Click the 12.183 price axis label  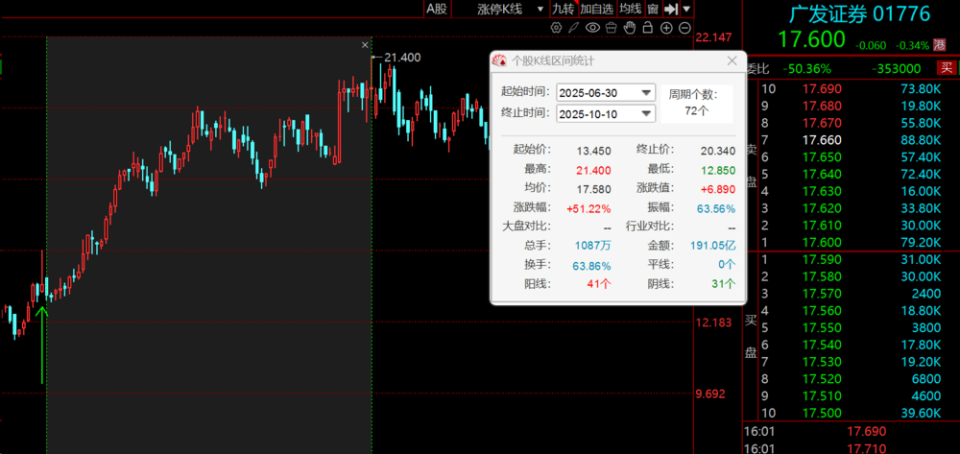pos(714,322)
